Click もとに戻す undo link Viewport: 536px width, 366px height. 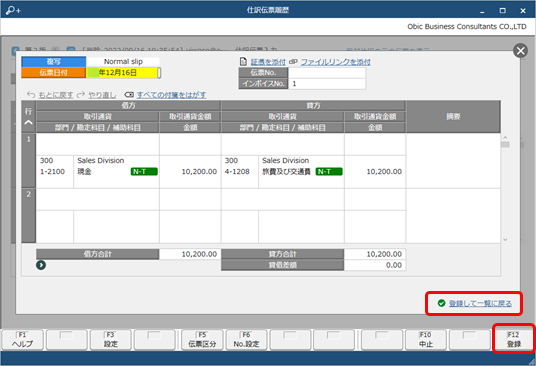tap(56, 95)
